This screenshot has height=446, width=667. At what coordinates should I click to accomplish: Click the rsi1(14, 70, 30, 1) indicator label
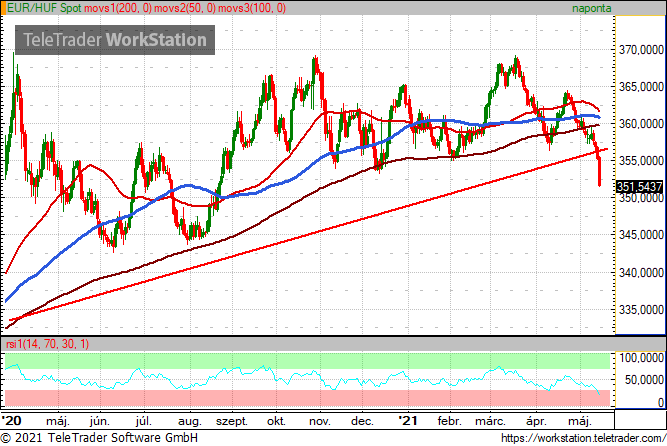click(48, 343)
